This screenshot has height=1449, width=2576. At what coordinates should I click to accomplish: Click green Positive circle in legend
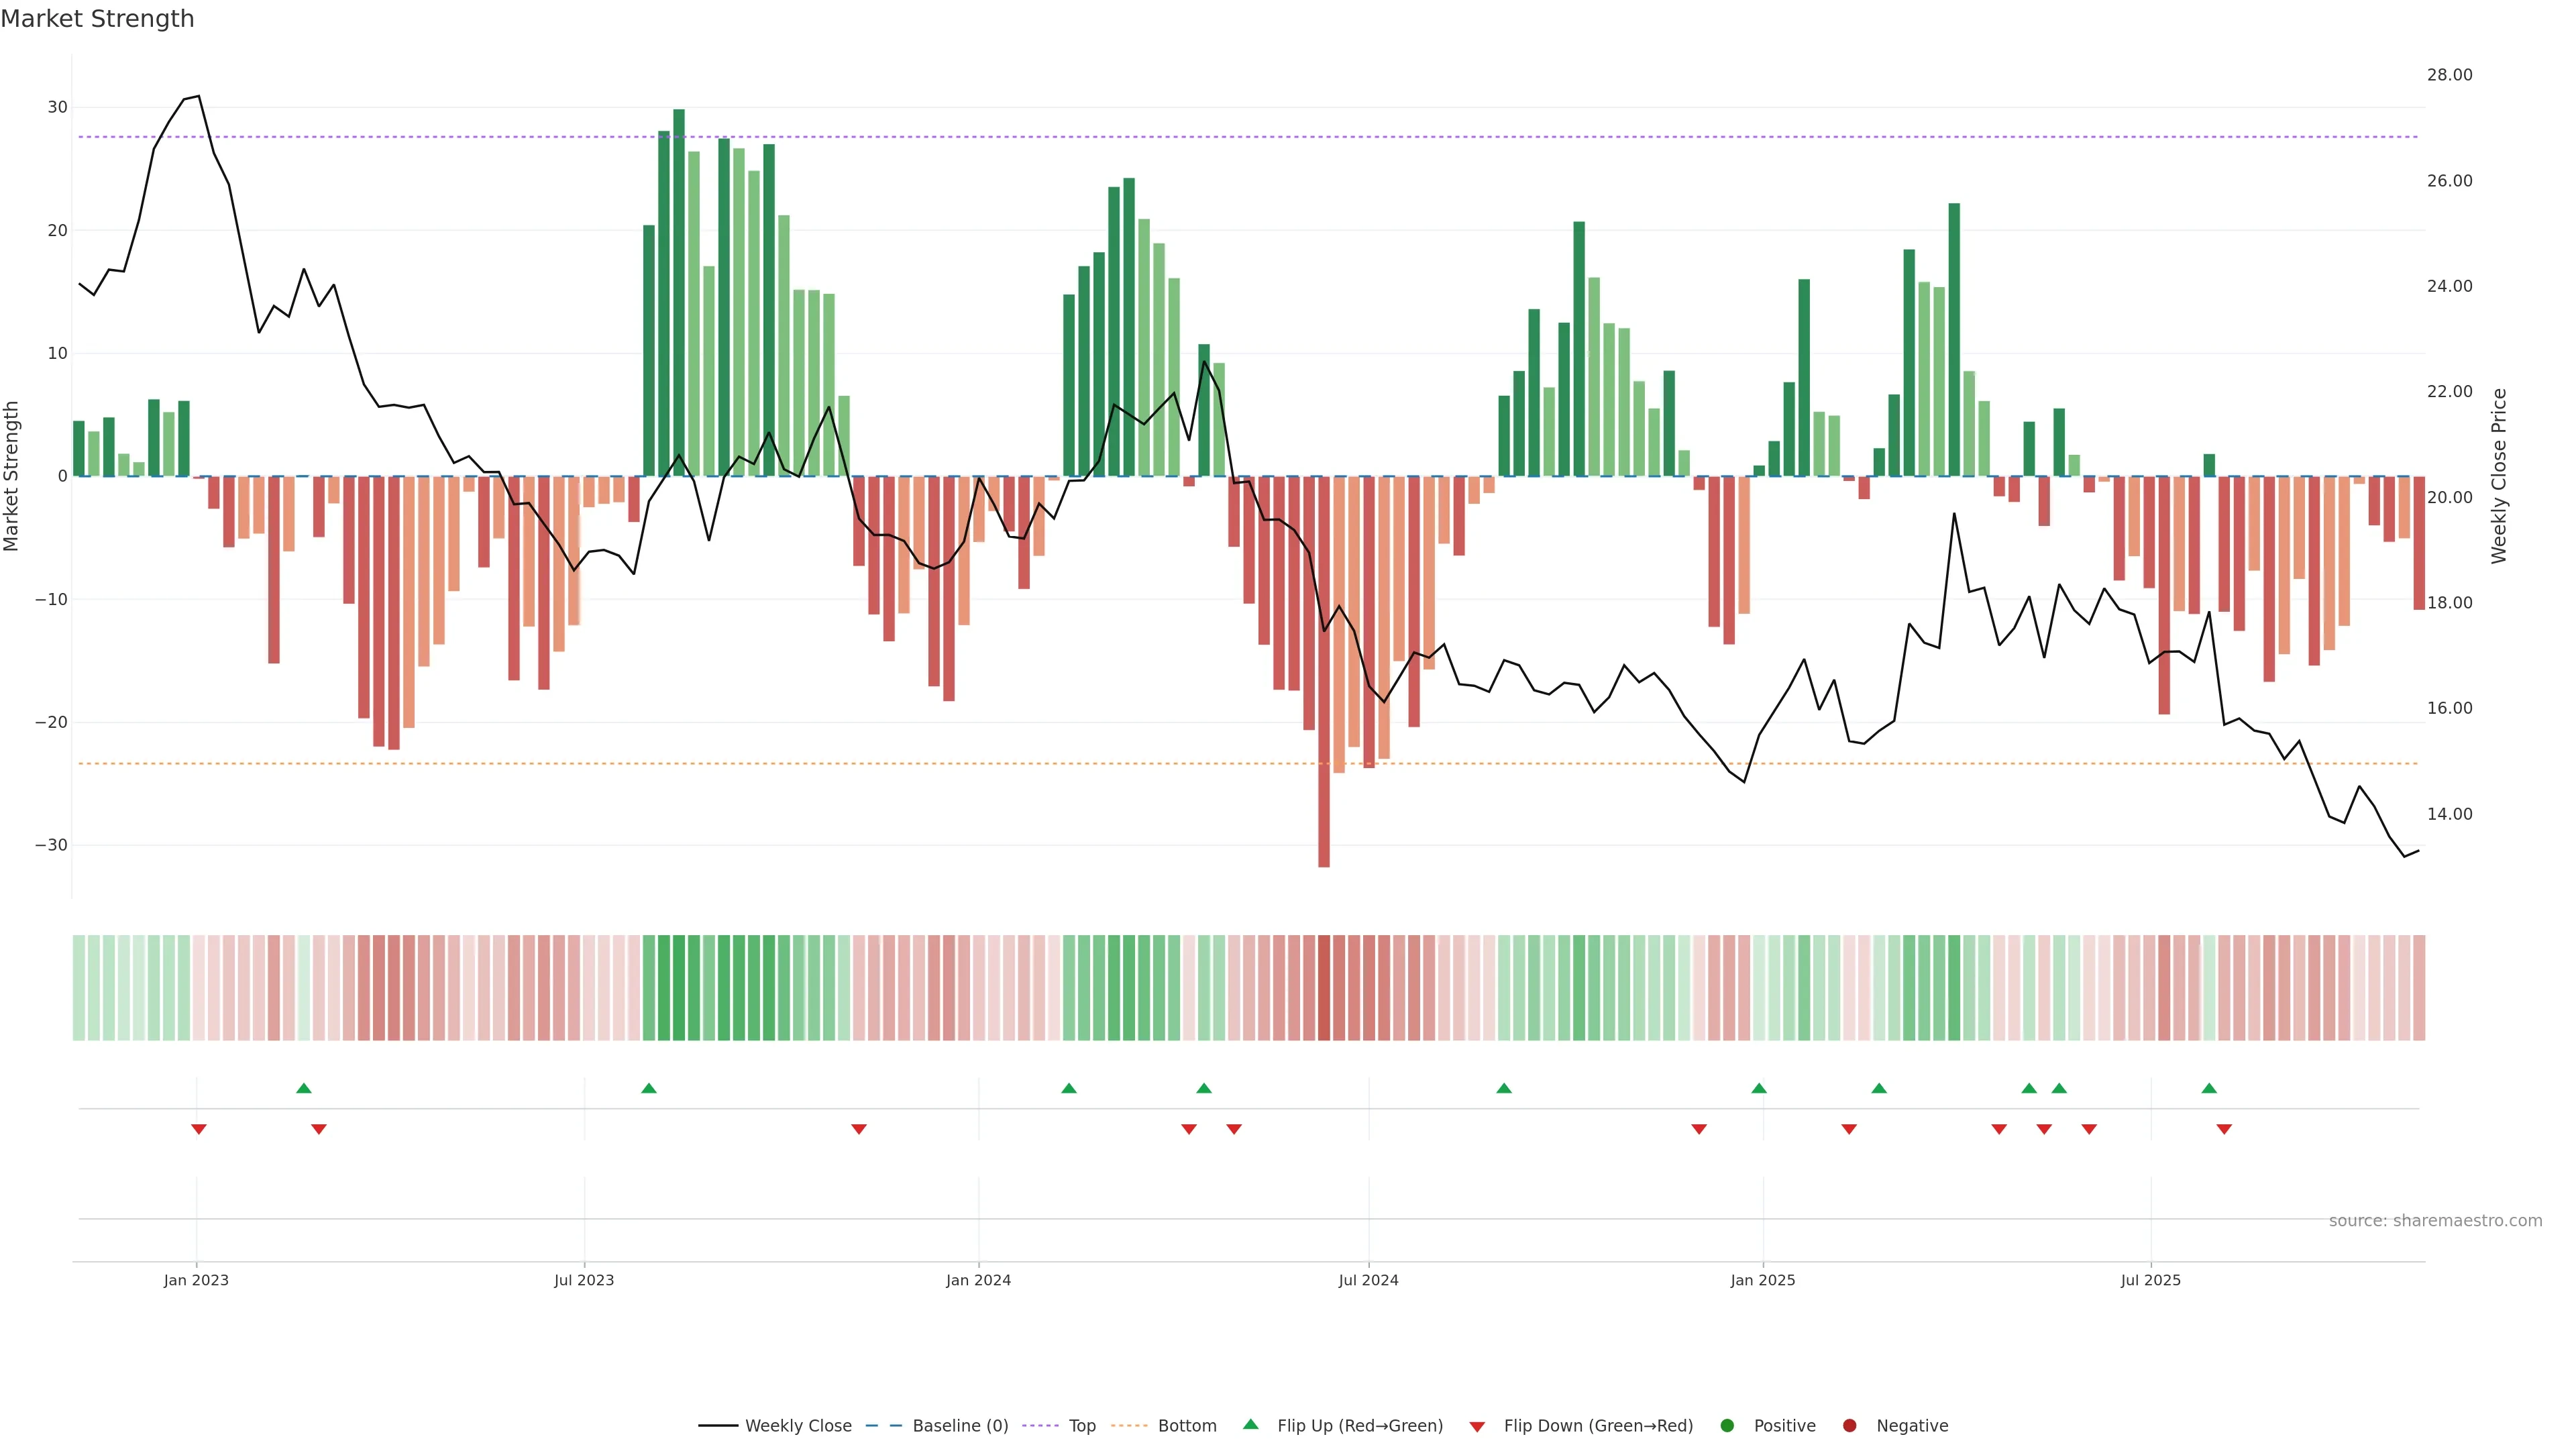pos(1727,1425)
